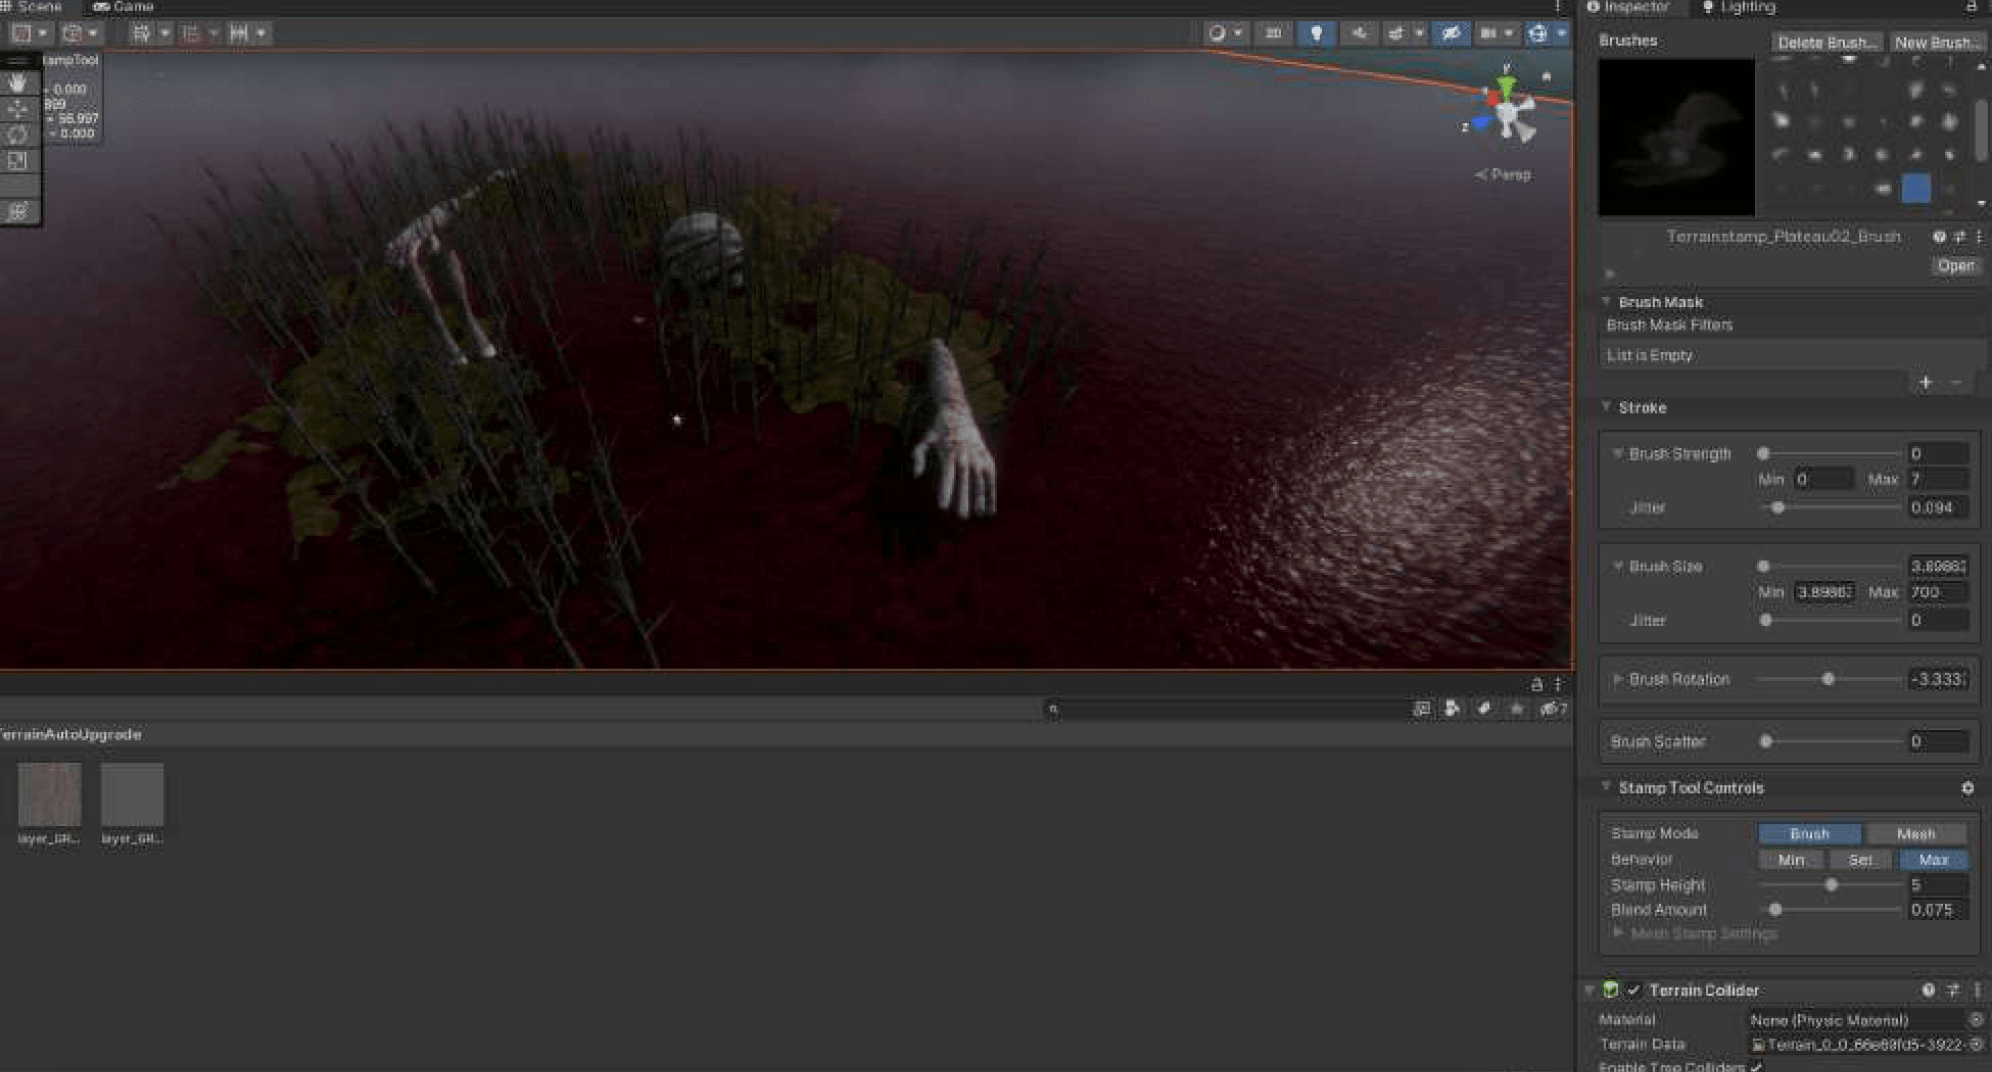Open Stamp Tool Controls gear settings
This screenshot has width=1992, height=1072.
[x=1967, y=788]
